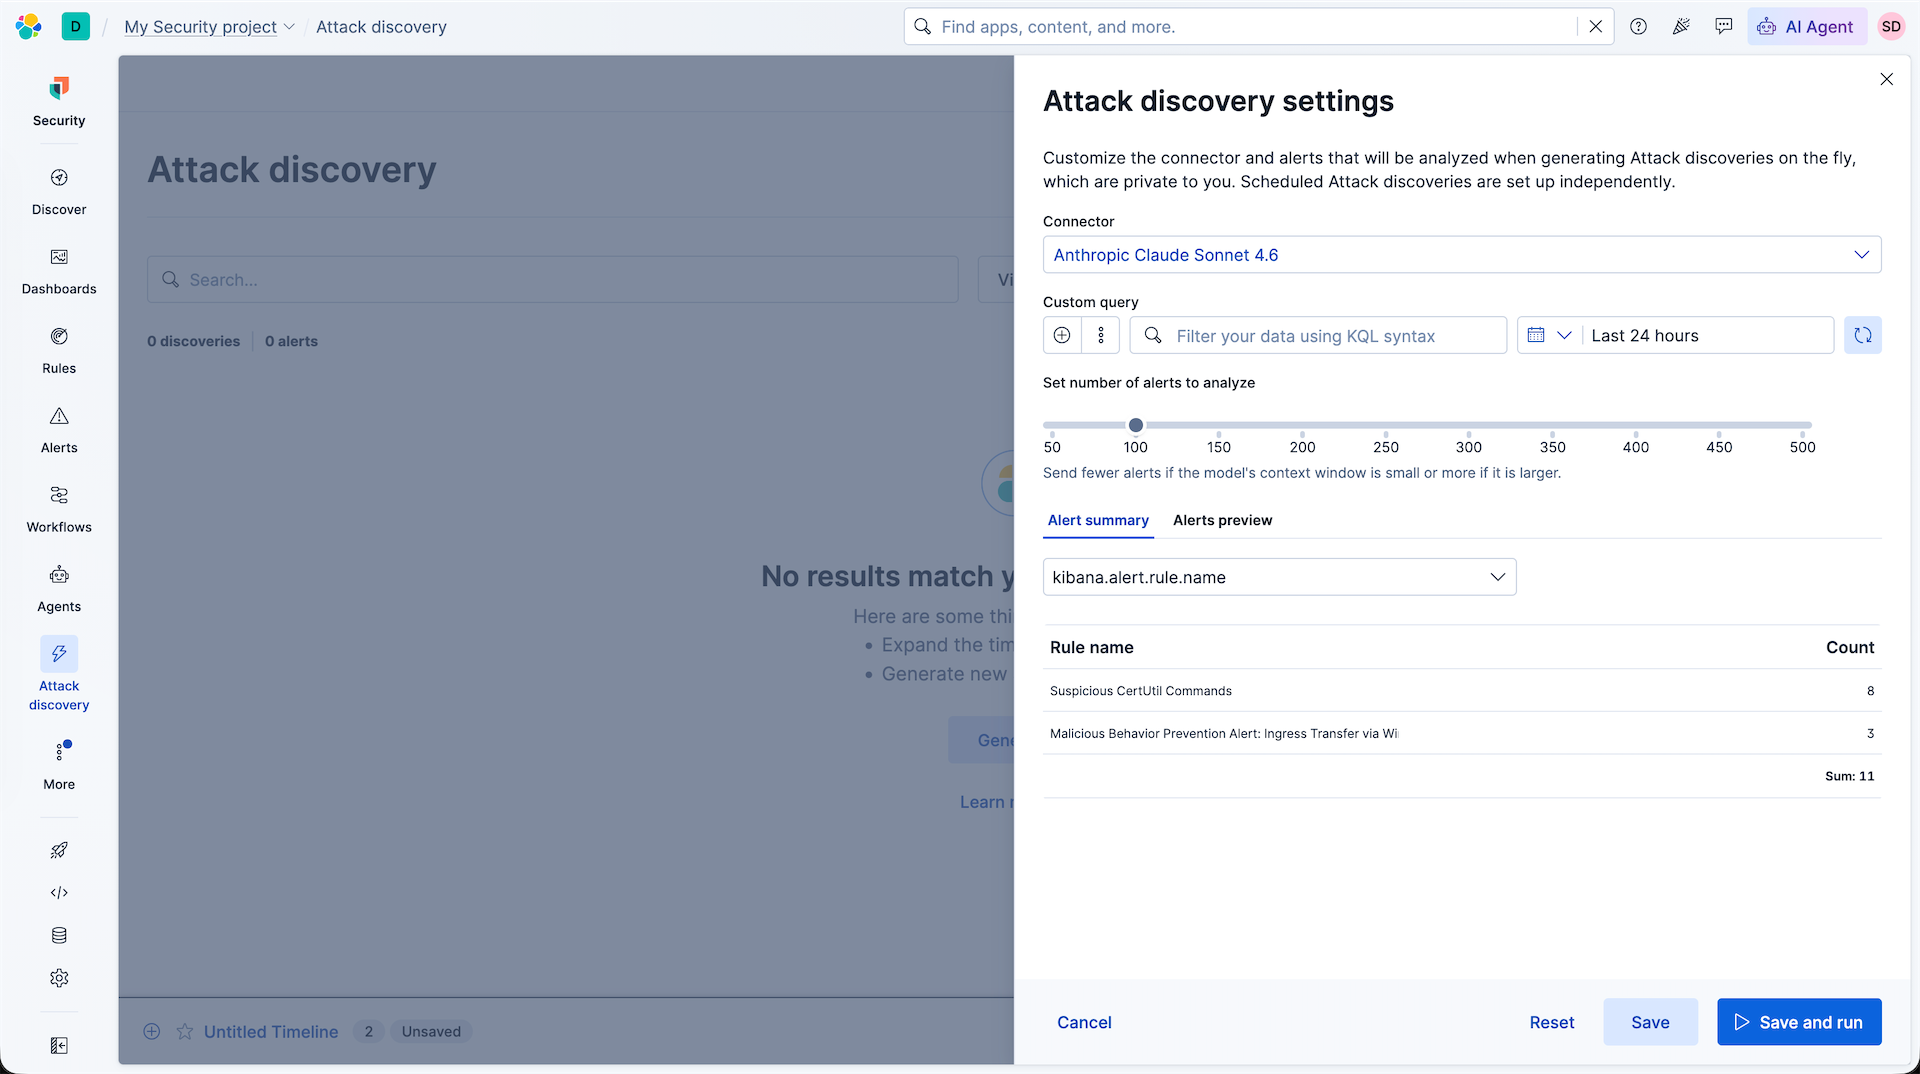The width and height of the screenshot is (1920, 1074).
Task: Expand the kibana.alert.rule.name field dropdown
Action: tap(1279, 577)
